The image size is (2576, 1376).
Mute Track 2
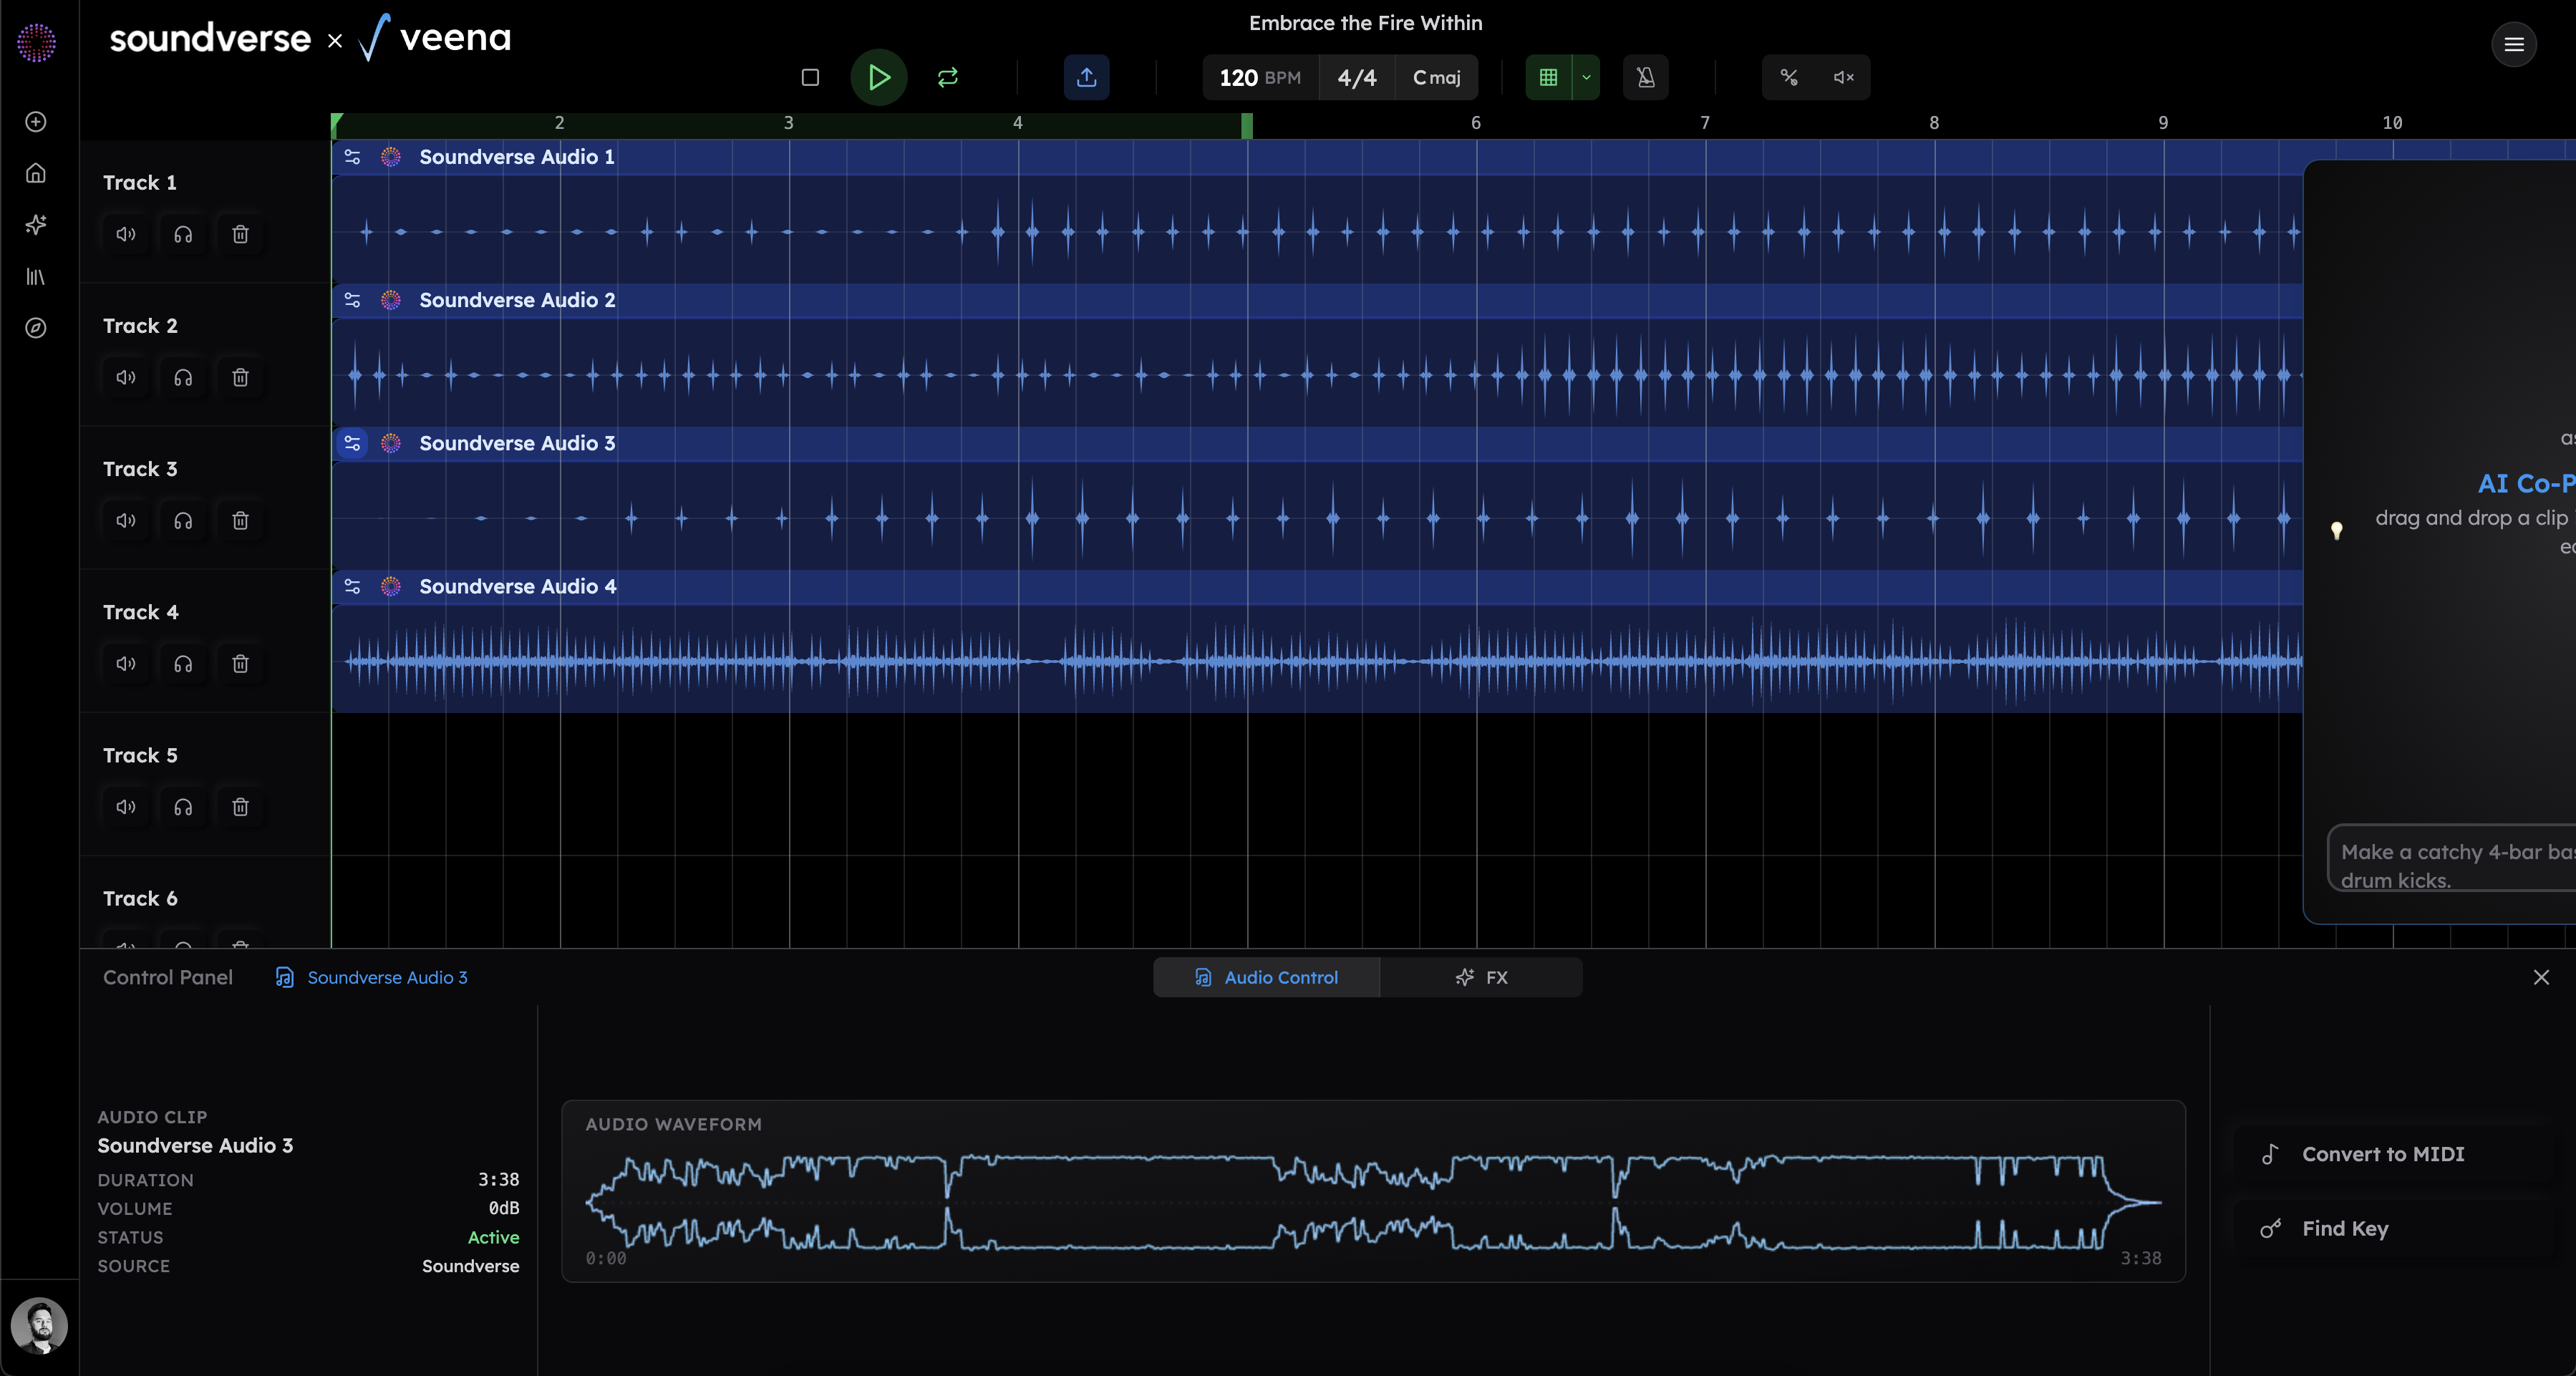(126, 377)
